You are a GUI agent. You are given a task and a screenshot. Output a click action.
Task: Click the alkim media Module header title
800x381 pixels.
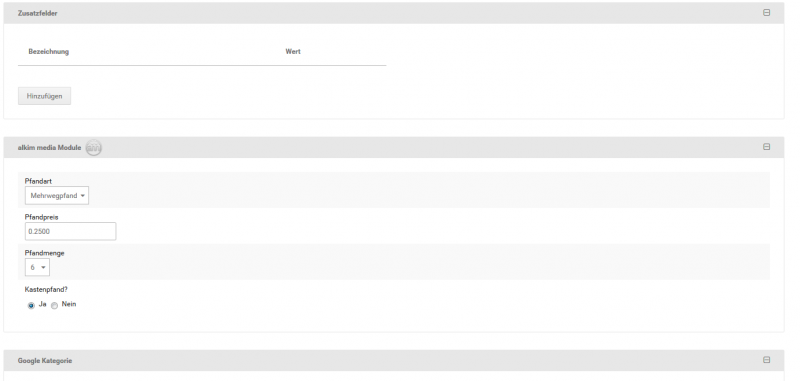point(49,148)
